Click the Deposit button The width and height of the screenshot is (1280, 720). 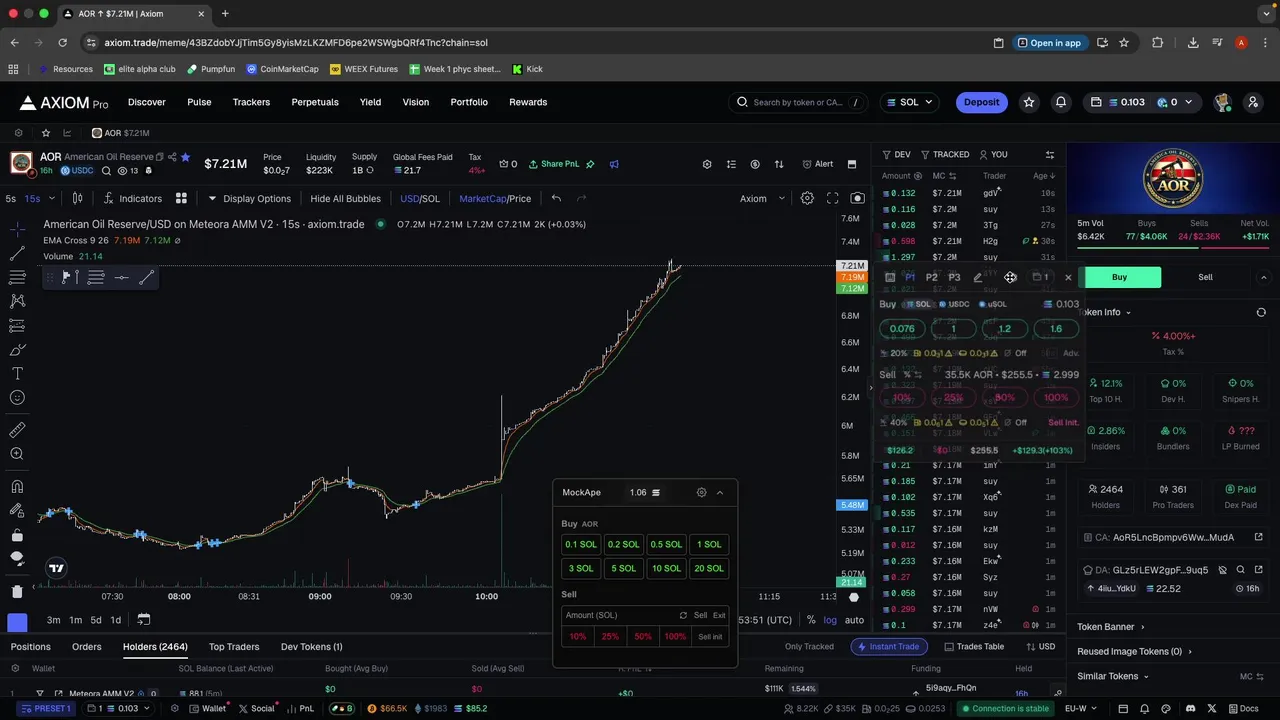tap(981, 102)
